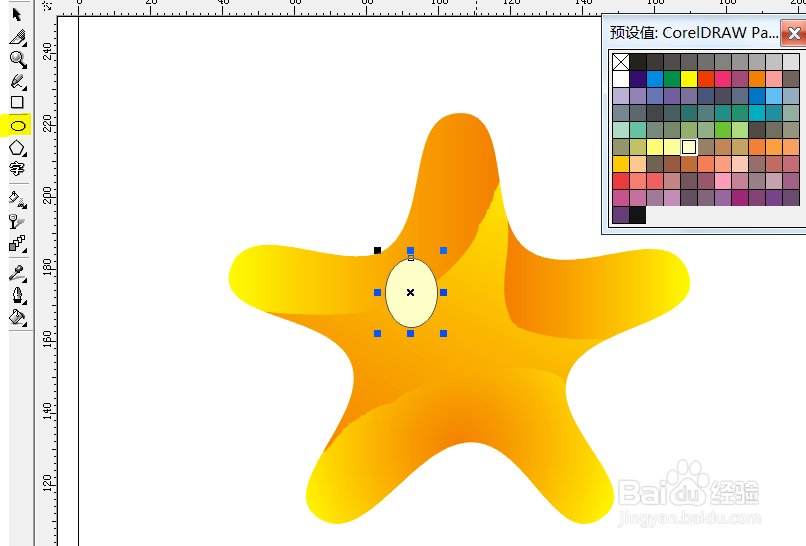Click the black top-left selection handle
Image resolution: width=806 pixels, height=546 pixels.
377,250
